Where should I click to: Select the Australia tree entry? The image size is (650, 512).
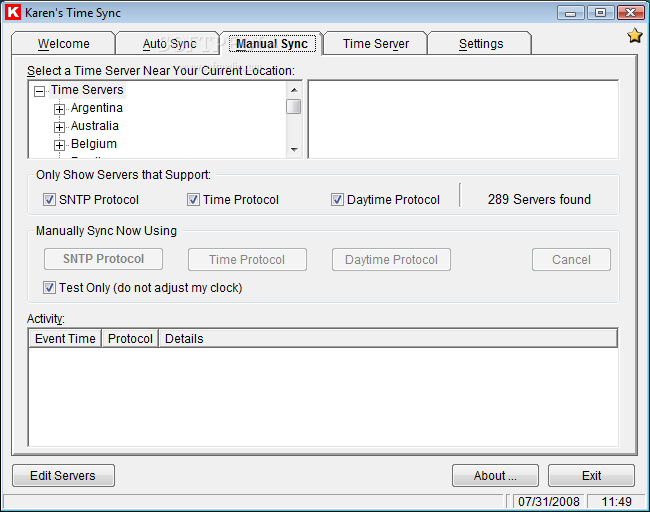(95, 126)
